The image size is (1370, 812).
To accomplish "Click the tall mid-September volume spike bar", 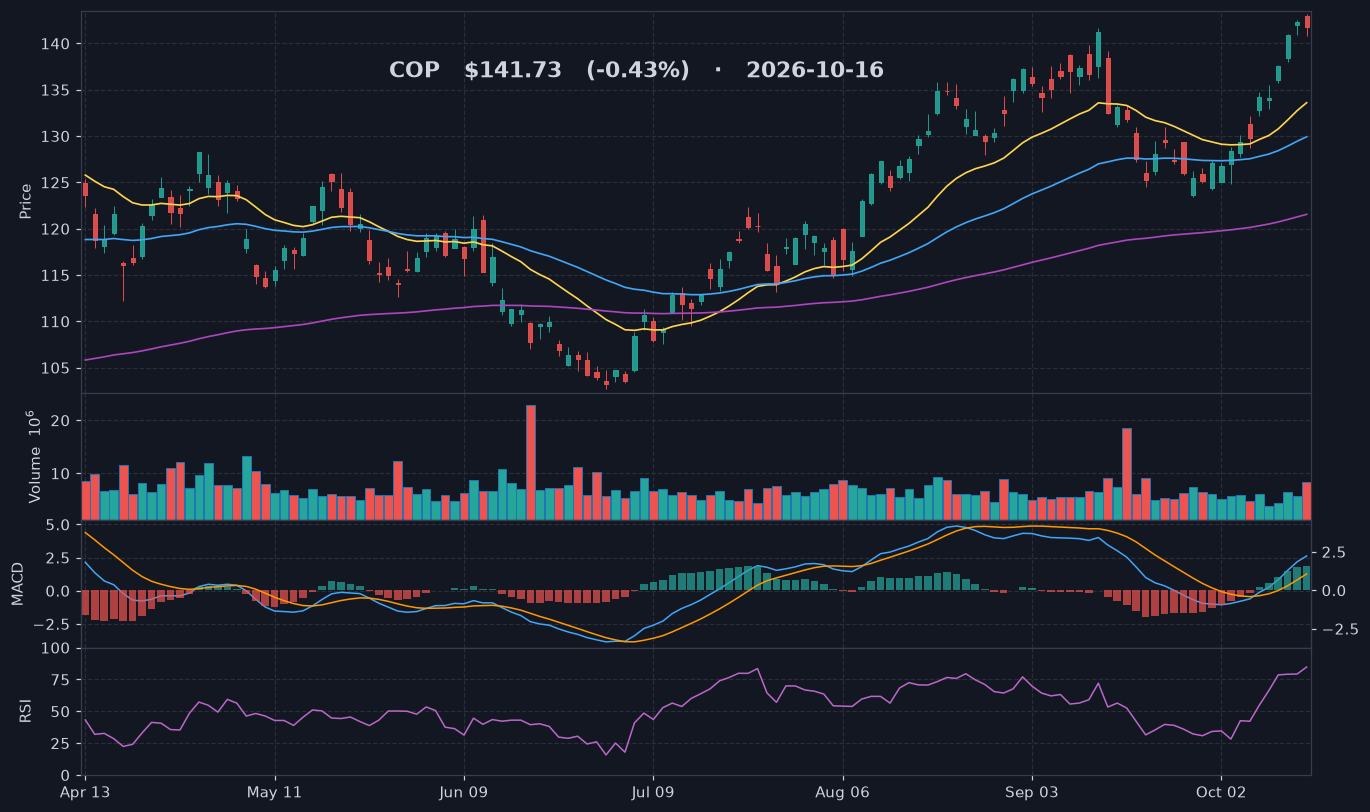I will tap(1127, 474).
